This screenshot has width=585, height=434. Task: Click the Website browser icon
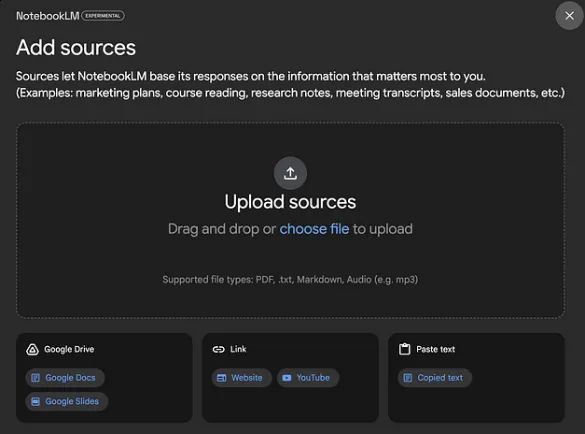(222, 378)
